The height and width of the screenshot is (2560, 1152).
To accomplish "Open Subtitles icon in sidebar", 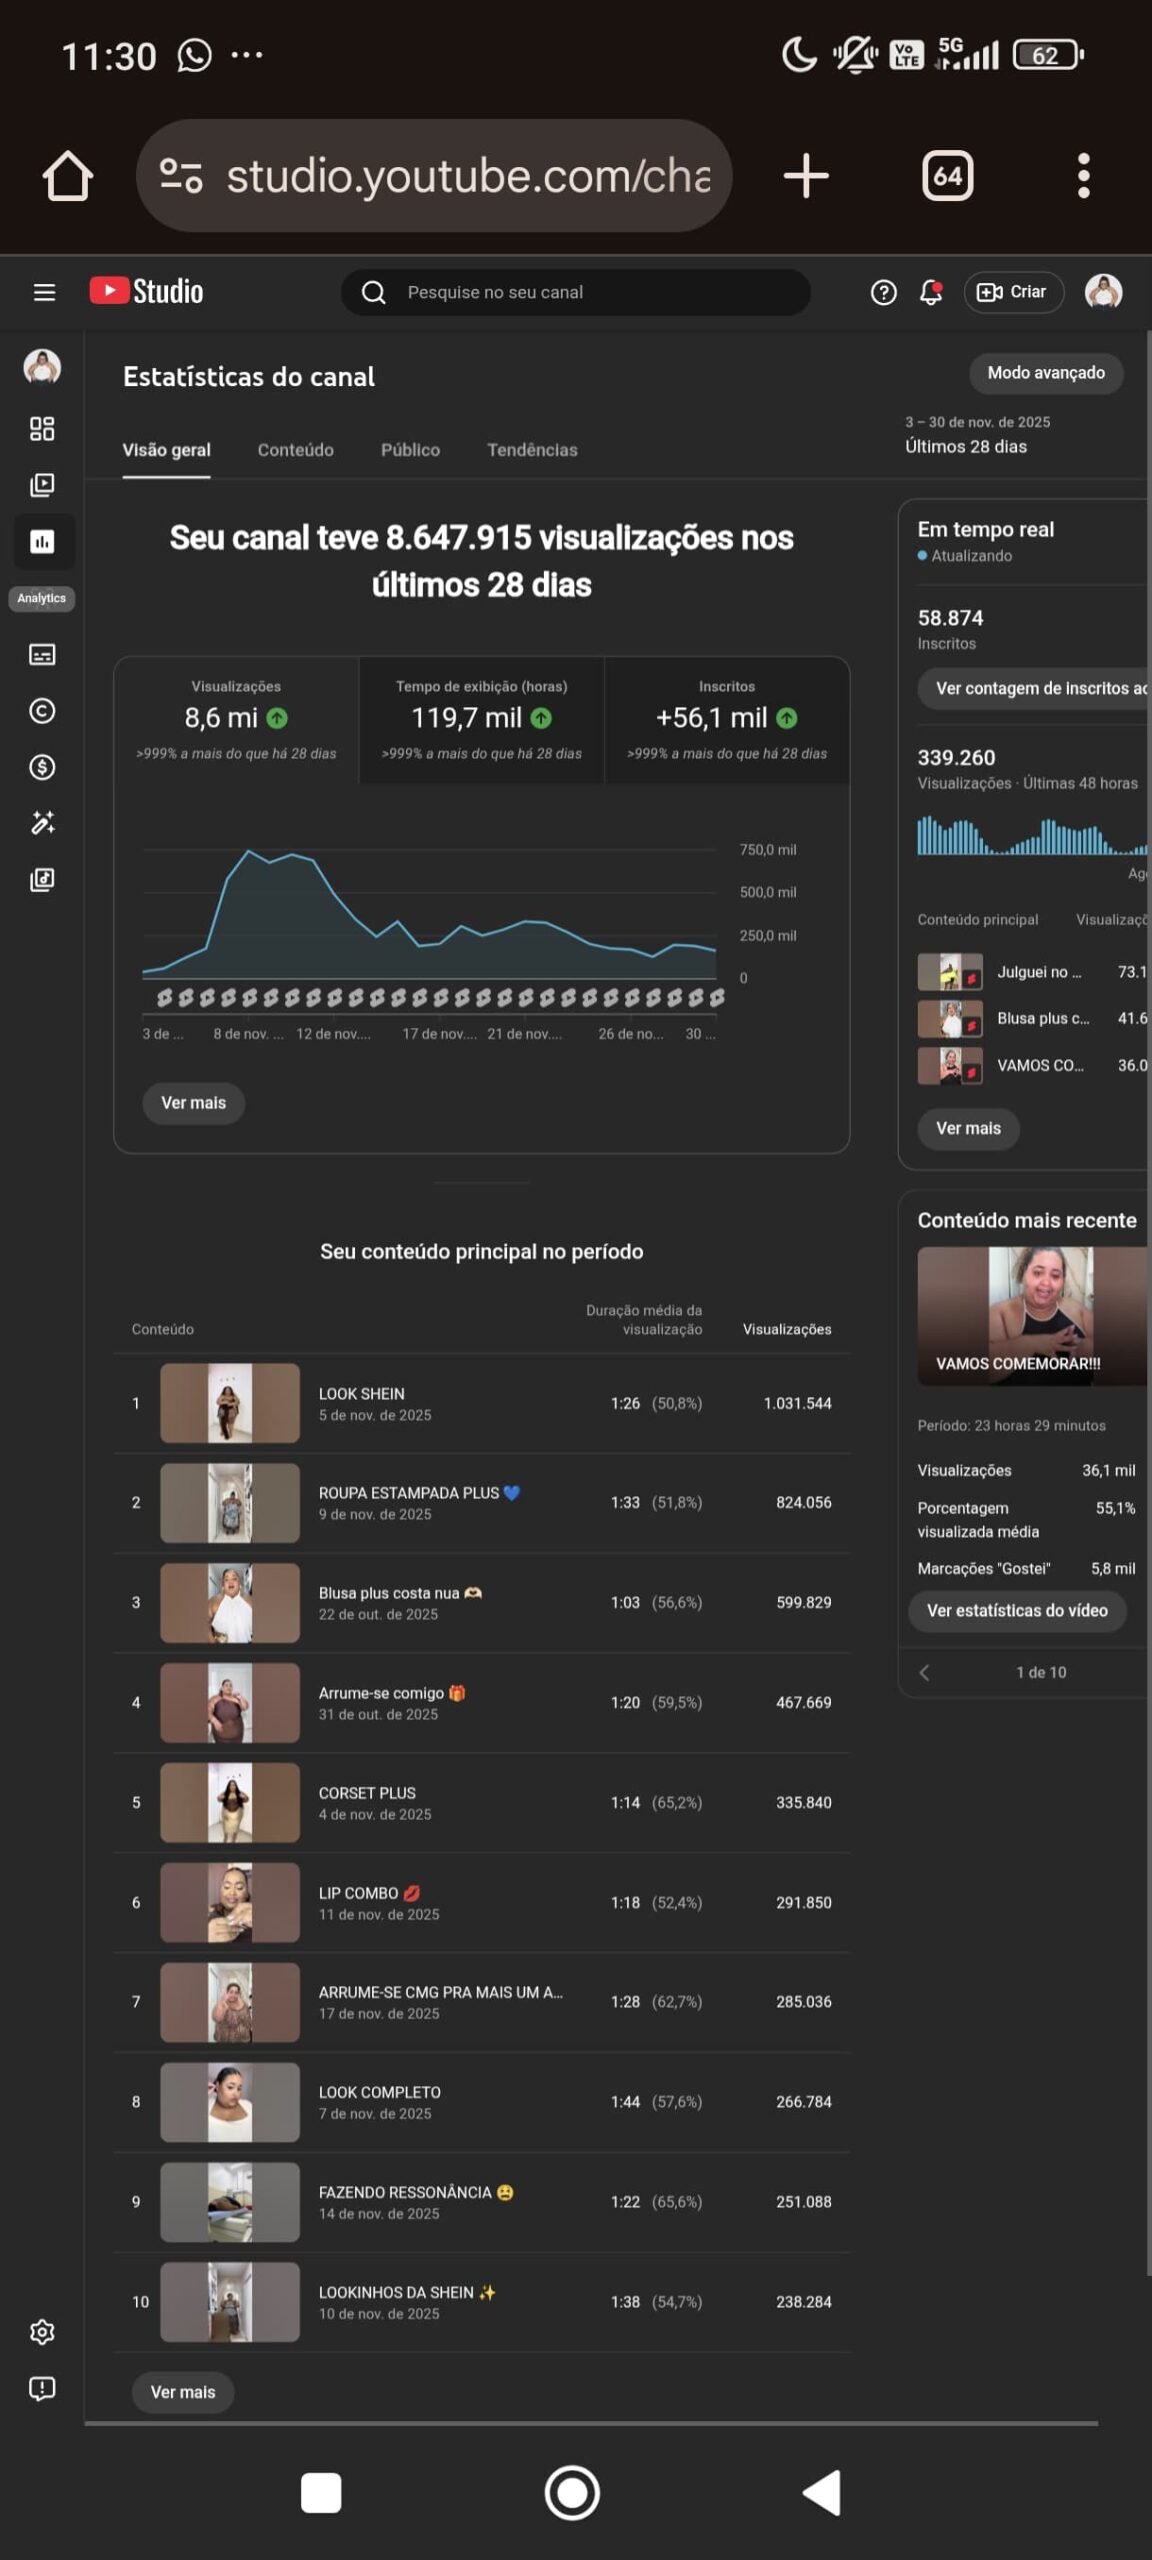I will click(42, 655).
